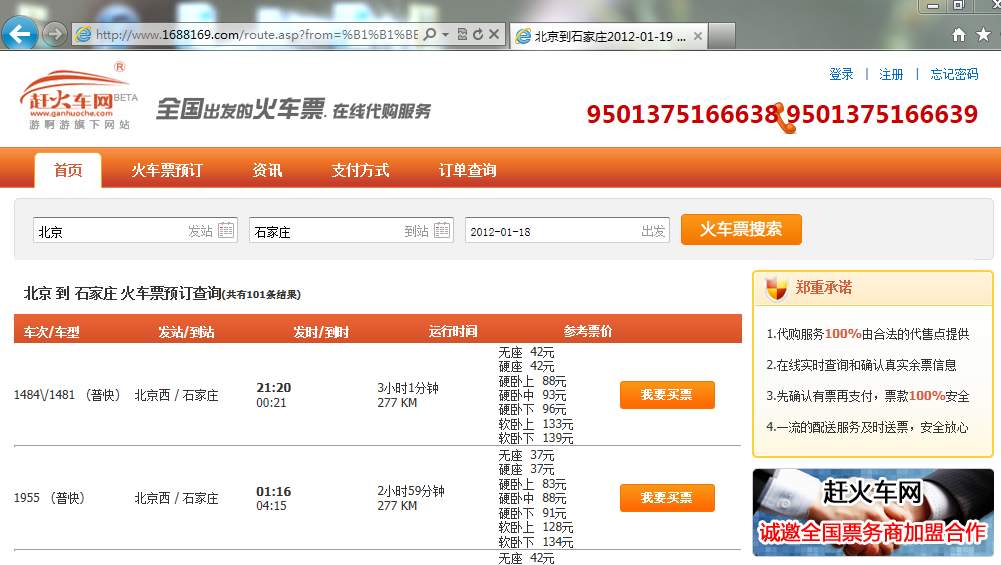Image resolution: width=1001 pixels, height=565 pixels.
Task: Click the Stop loading X icon
Action: point(494,35)
